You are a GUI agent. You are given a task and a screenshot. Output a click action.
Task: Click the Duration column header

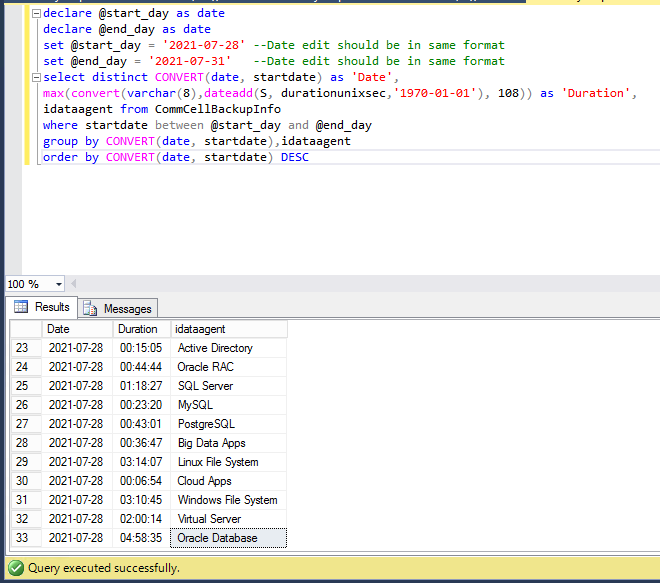(142, 329)
